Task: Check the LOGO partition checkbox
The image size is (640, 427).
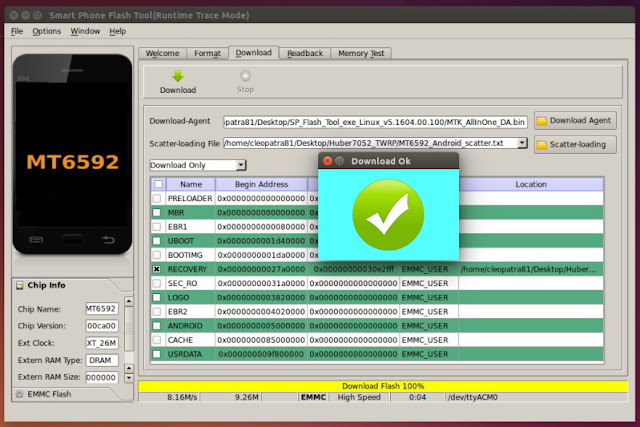Action: click(157, 298)
